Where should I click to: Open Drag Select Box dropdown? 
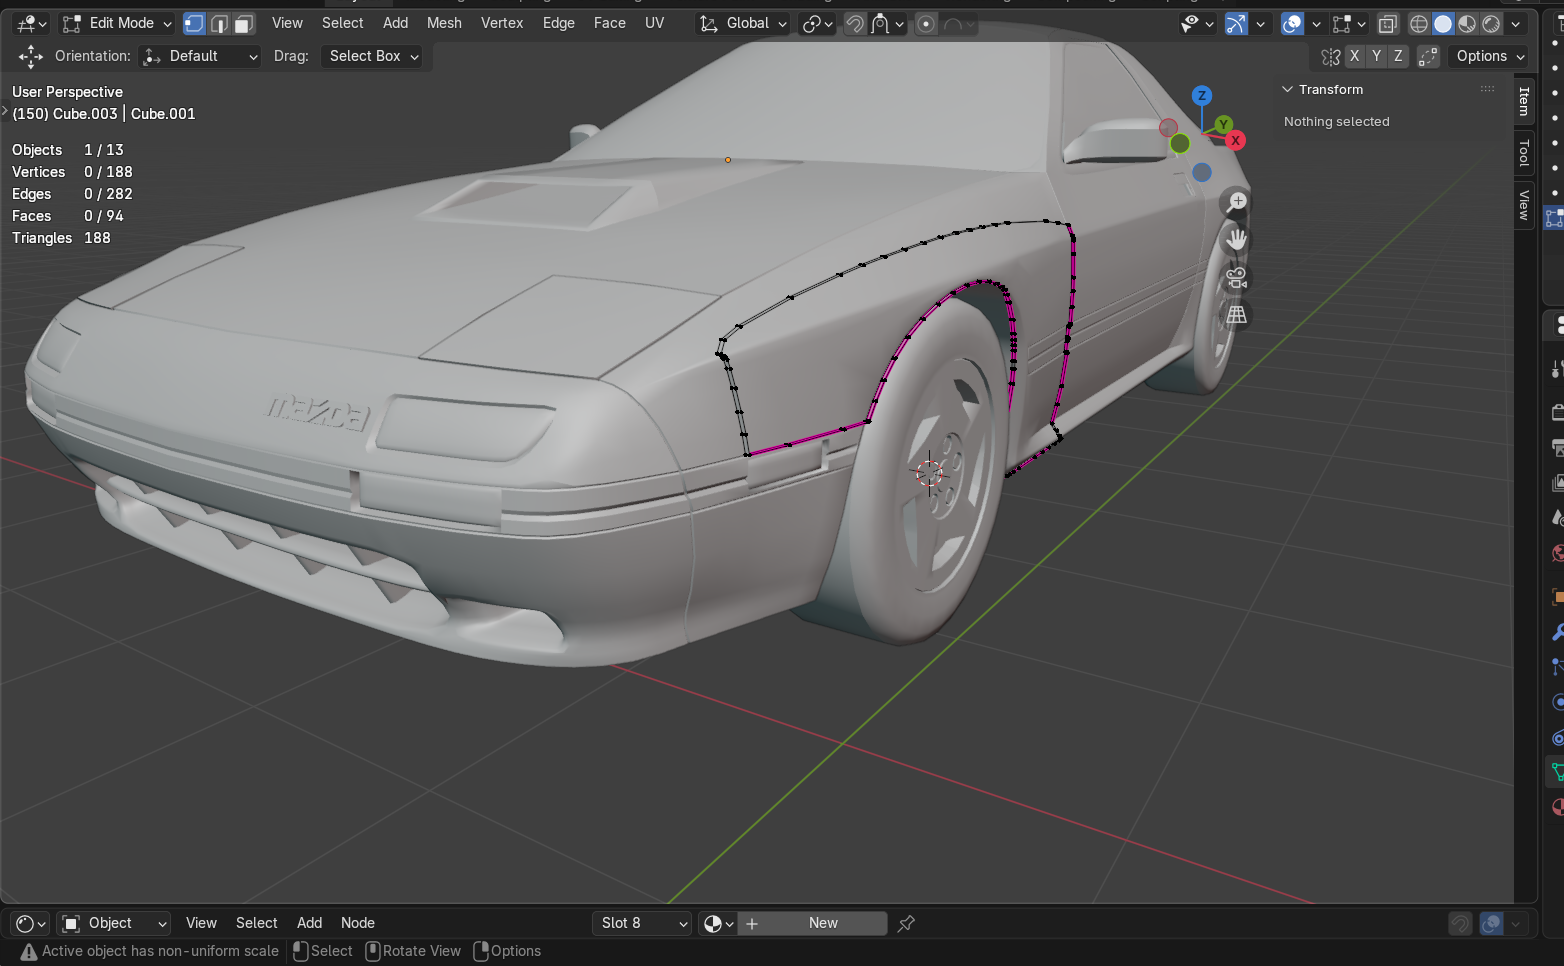tap(371, 56)
